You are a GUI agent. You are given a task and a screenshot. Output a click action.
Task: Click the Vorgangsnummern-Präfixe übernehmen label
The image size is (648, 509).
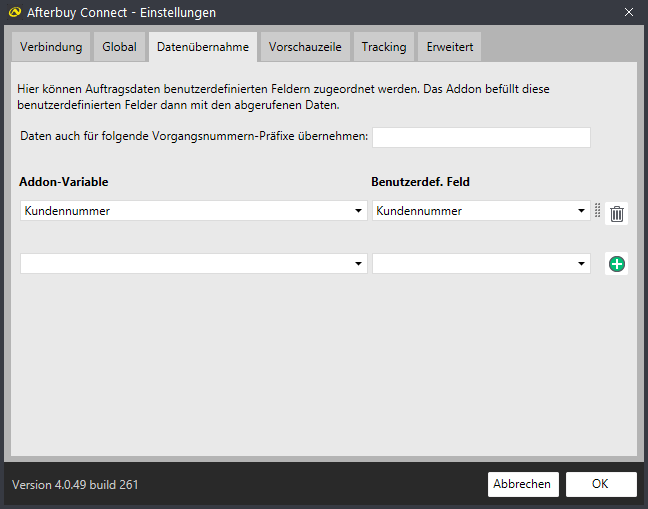[194, 136]
